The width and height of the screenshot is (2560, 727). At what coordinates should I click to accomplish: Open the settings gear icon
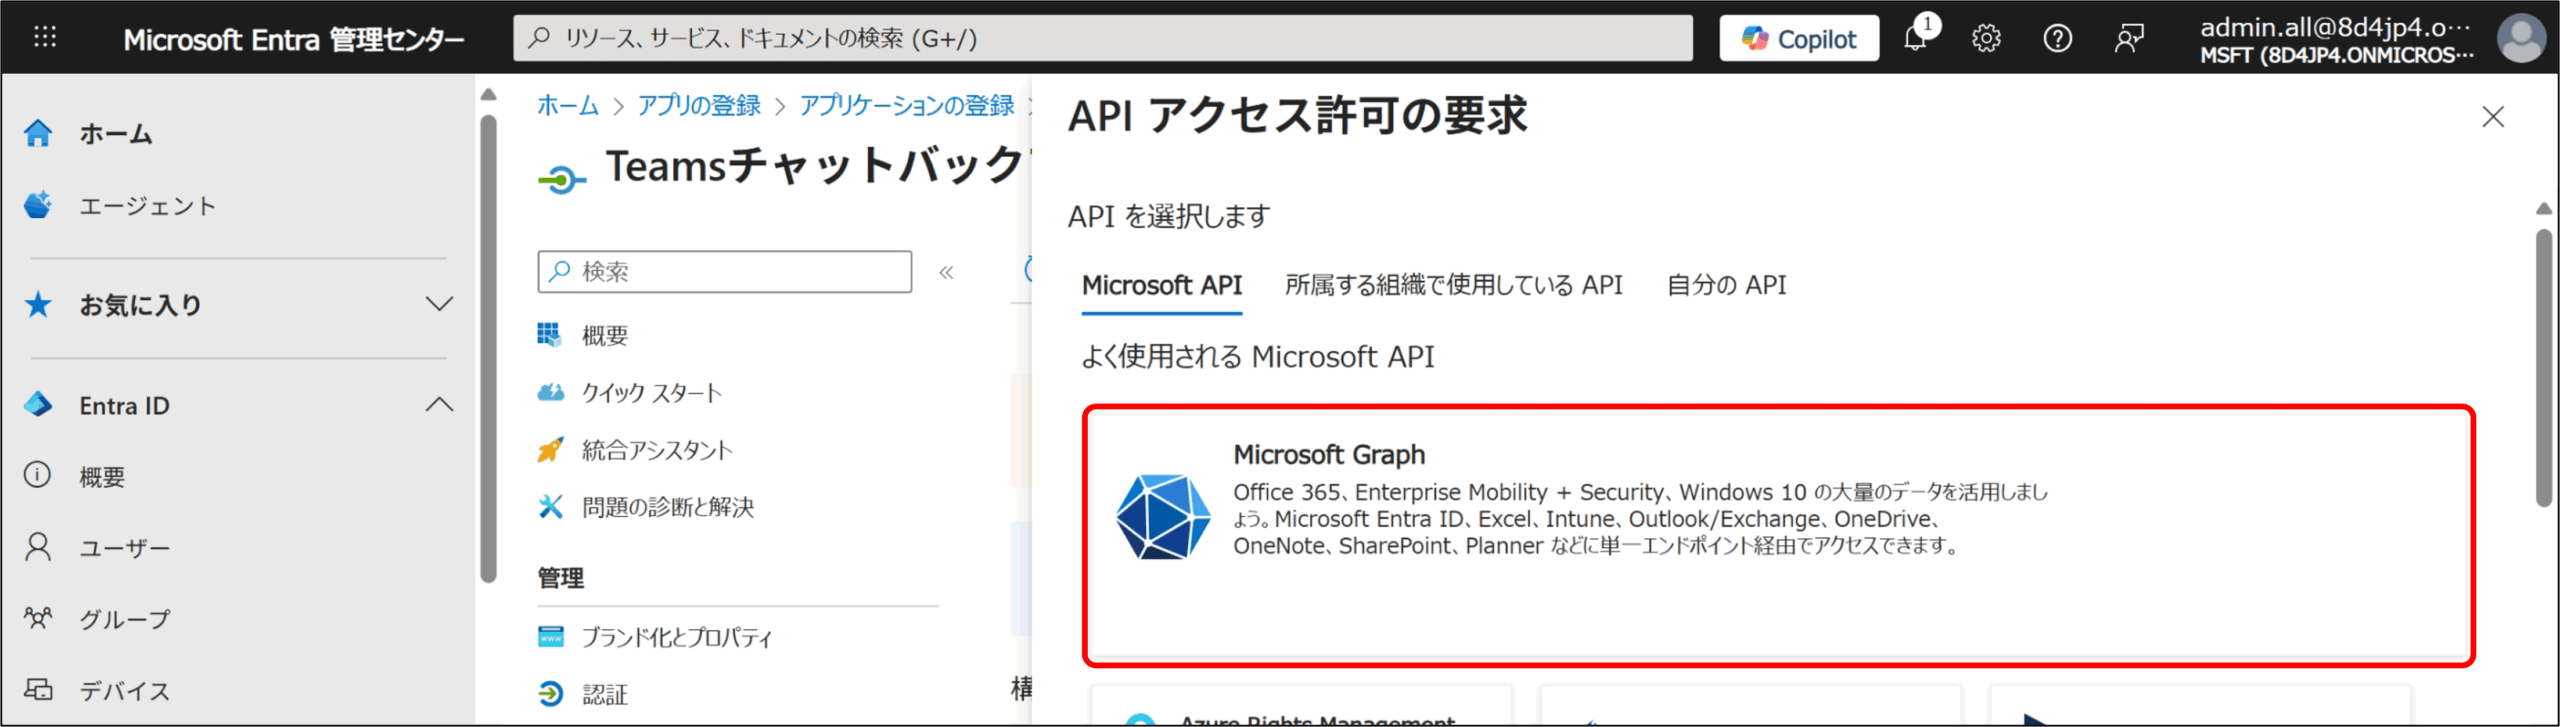coord(1985,39)
